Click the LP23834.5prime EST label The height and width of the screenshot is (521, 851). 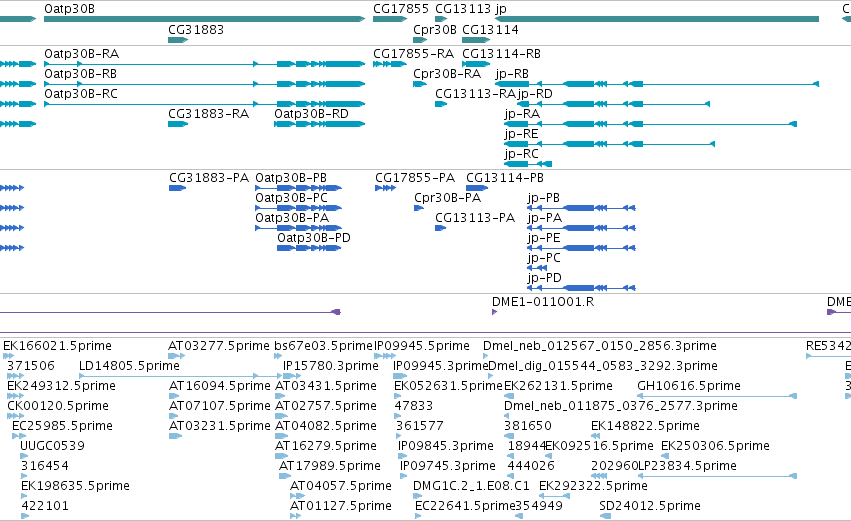[687, 466]
